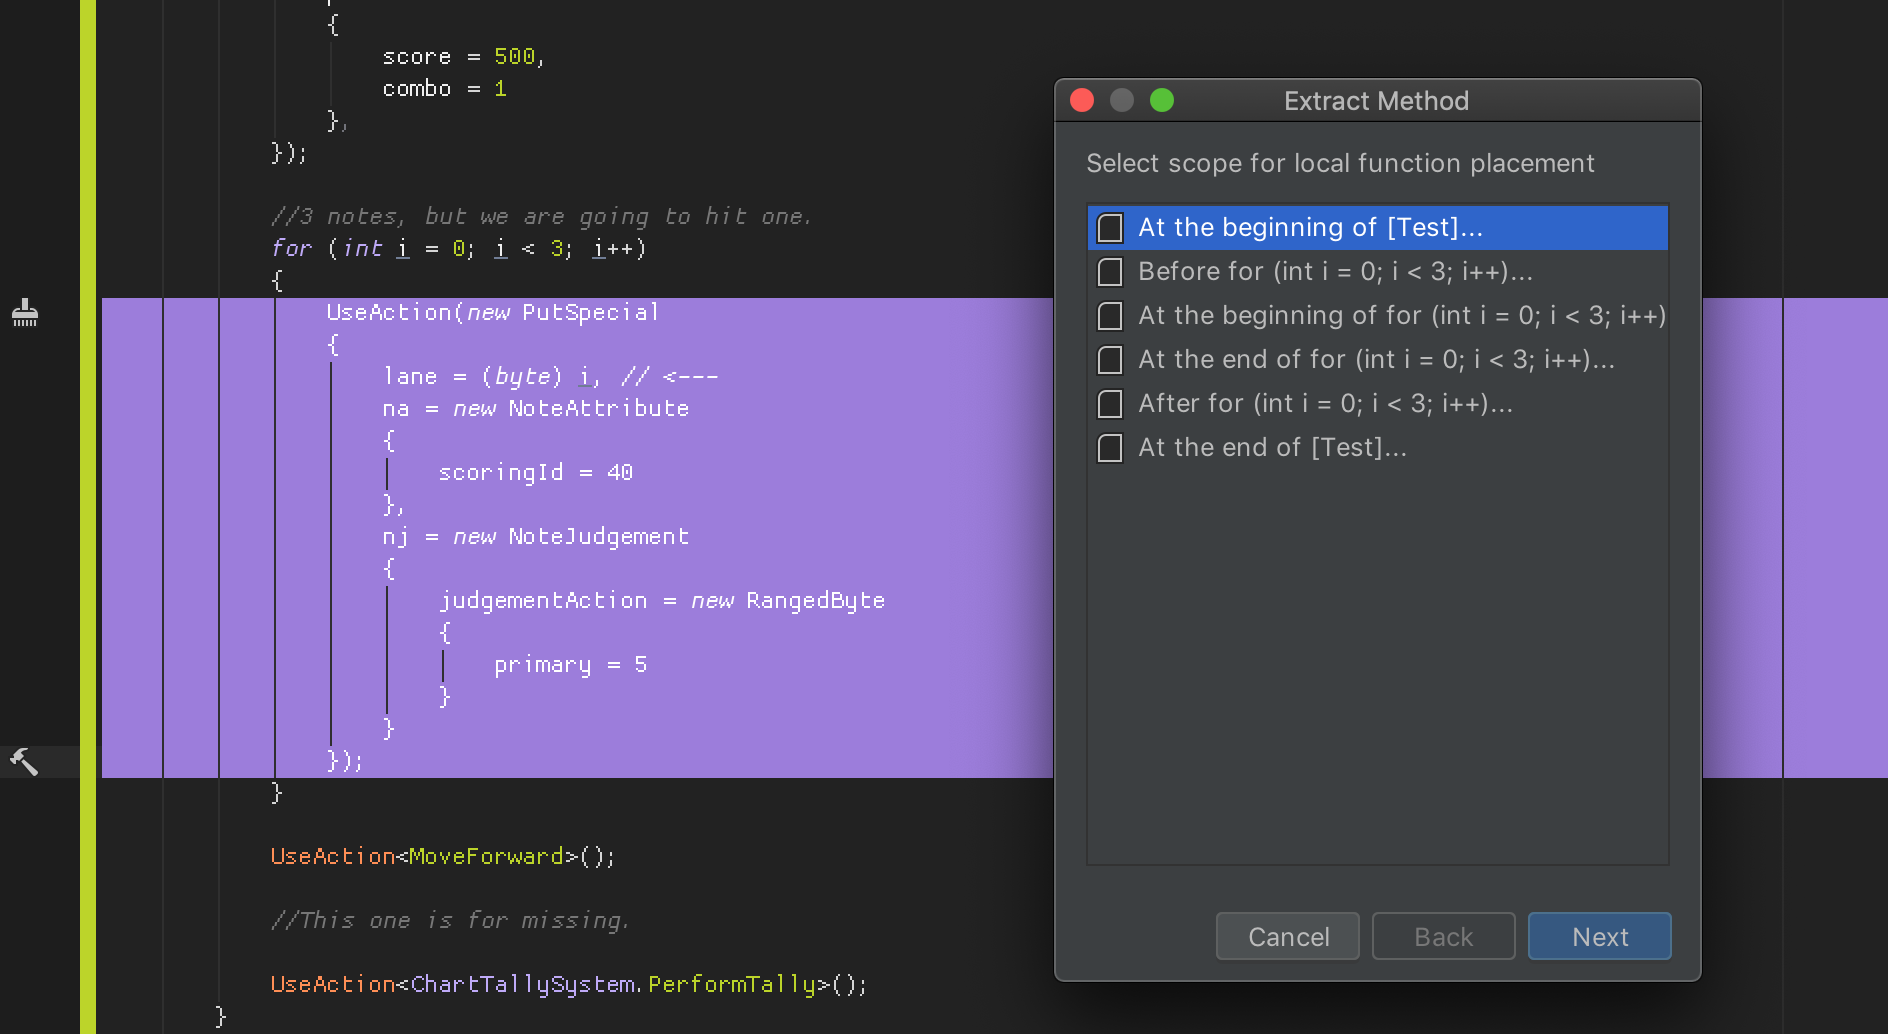Screen dimensions: 1888x1034
Task: Click icon beside 'At the end of for'
Action: 1110,360
